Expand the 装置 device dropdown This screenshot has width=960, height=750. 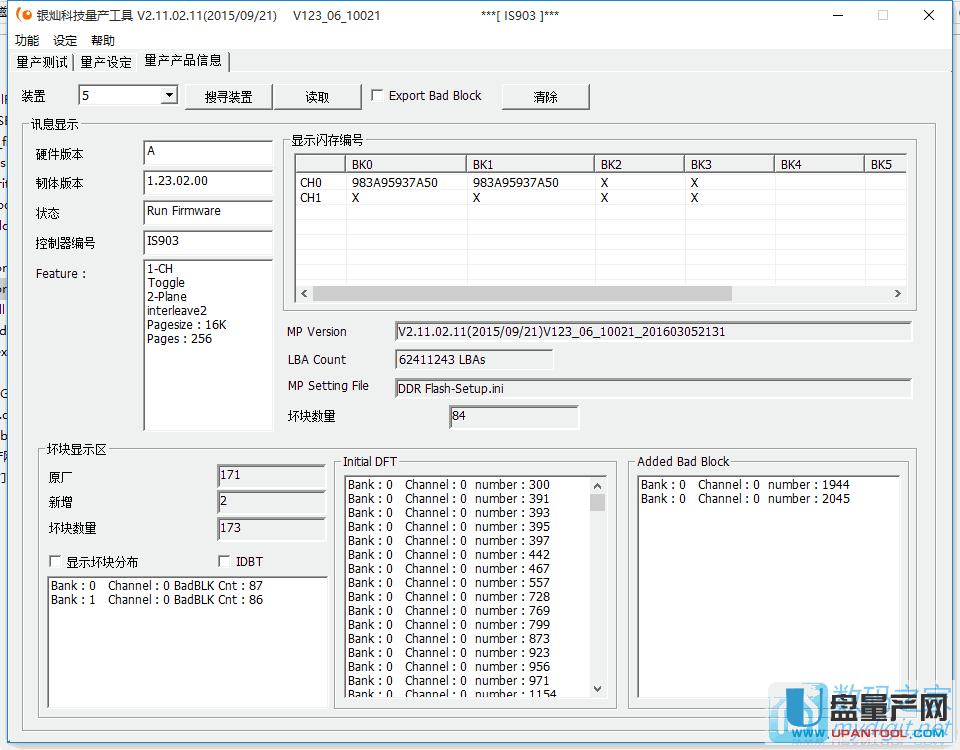click(168, 96)
